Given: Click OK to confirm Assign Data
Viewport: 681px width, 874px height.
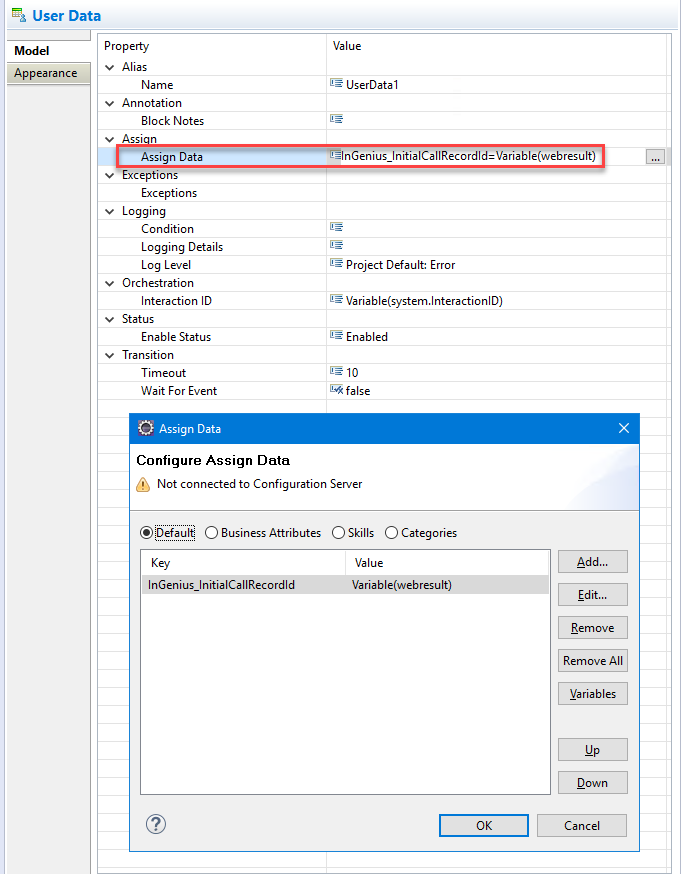Looking at the screenshot, I should (483, 825).
